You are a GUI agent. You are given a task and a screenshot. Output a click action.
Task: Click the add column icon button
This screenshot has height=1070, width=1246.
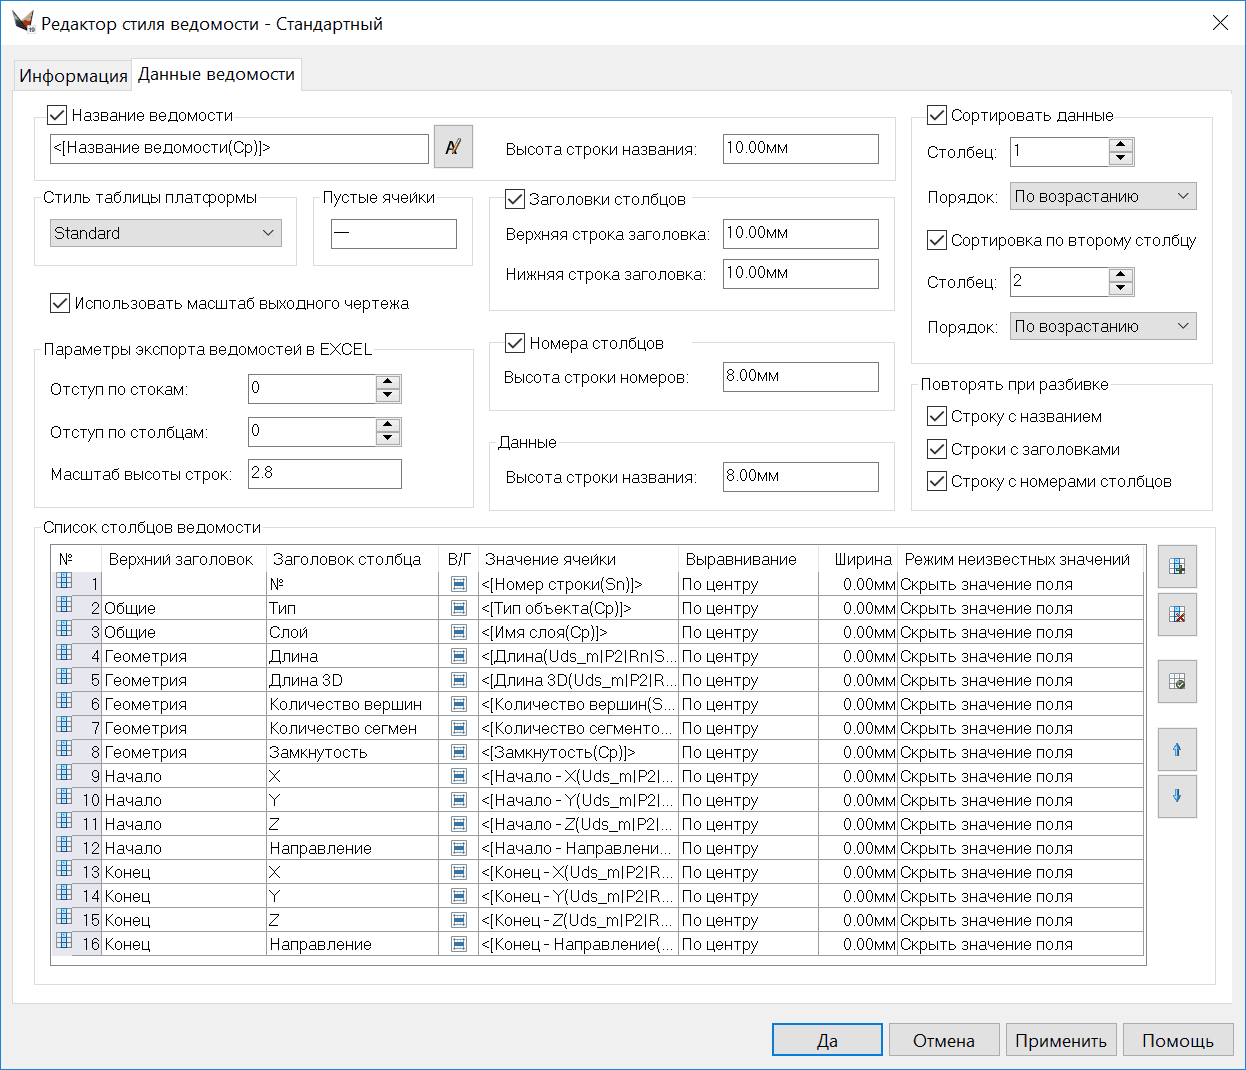[x=1177, y=567]
